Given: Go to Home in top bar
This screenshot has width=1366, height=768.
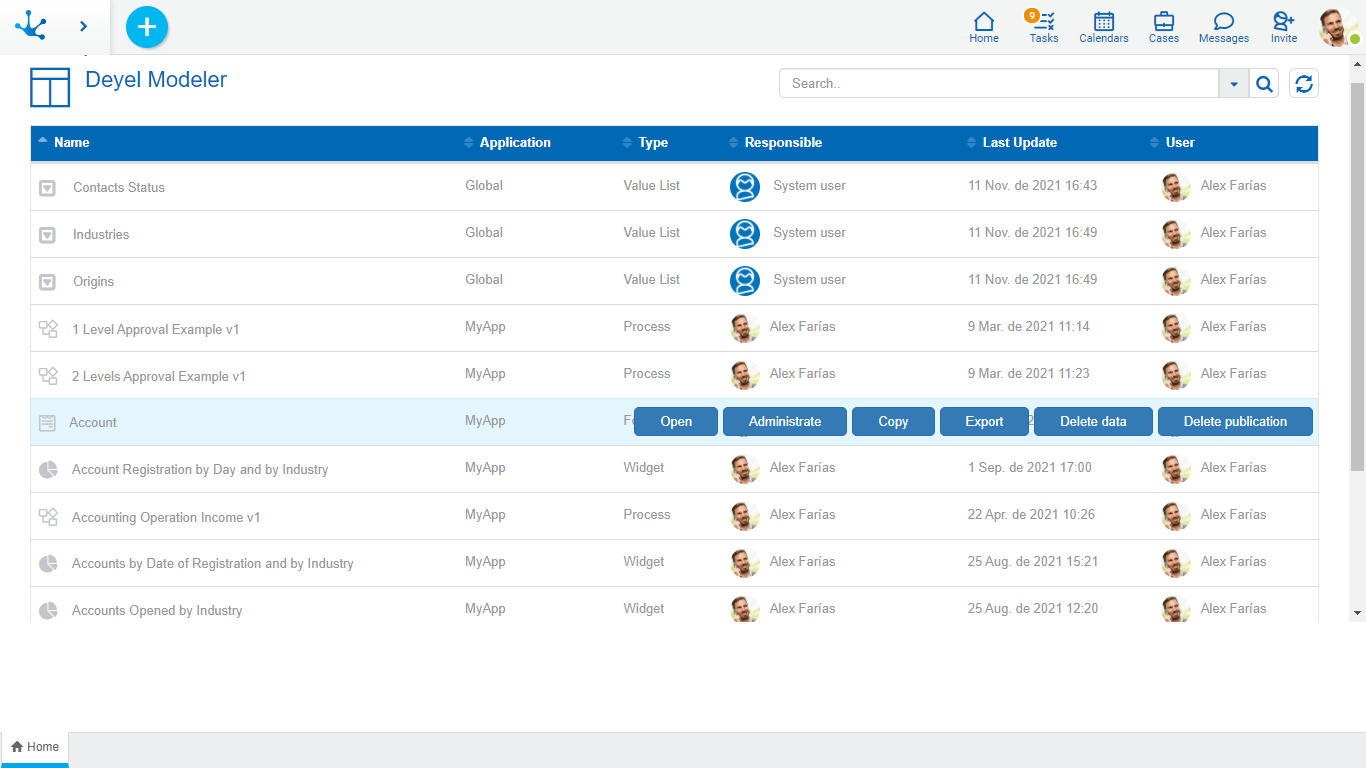Looking at the screenshot, I should point(984,27).
